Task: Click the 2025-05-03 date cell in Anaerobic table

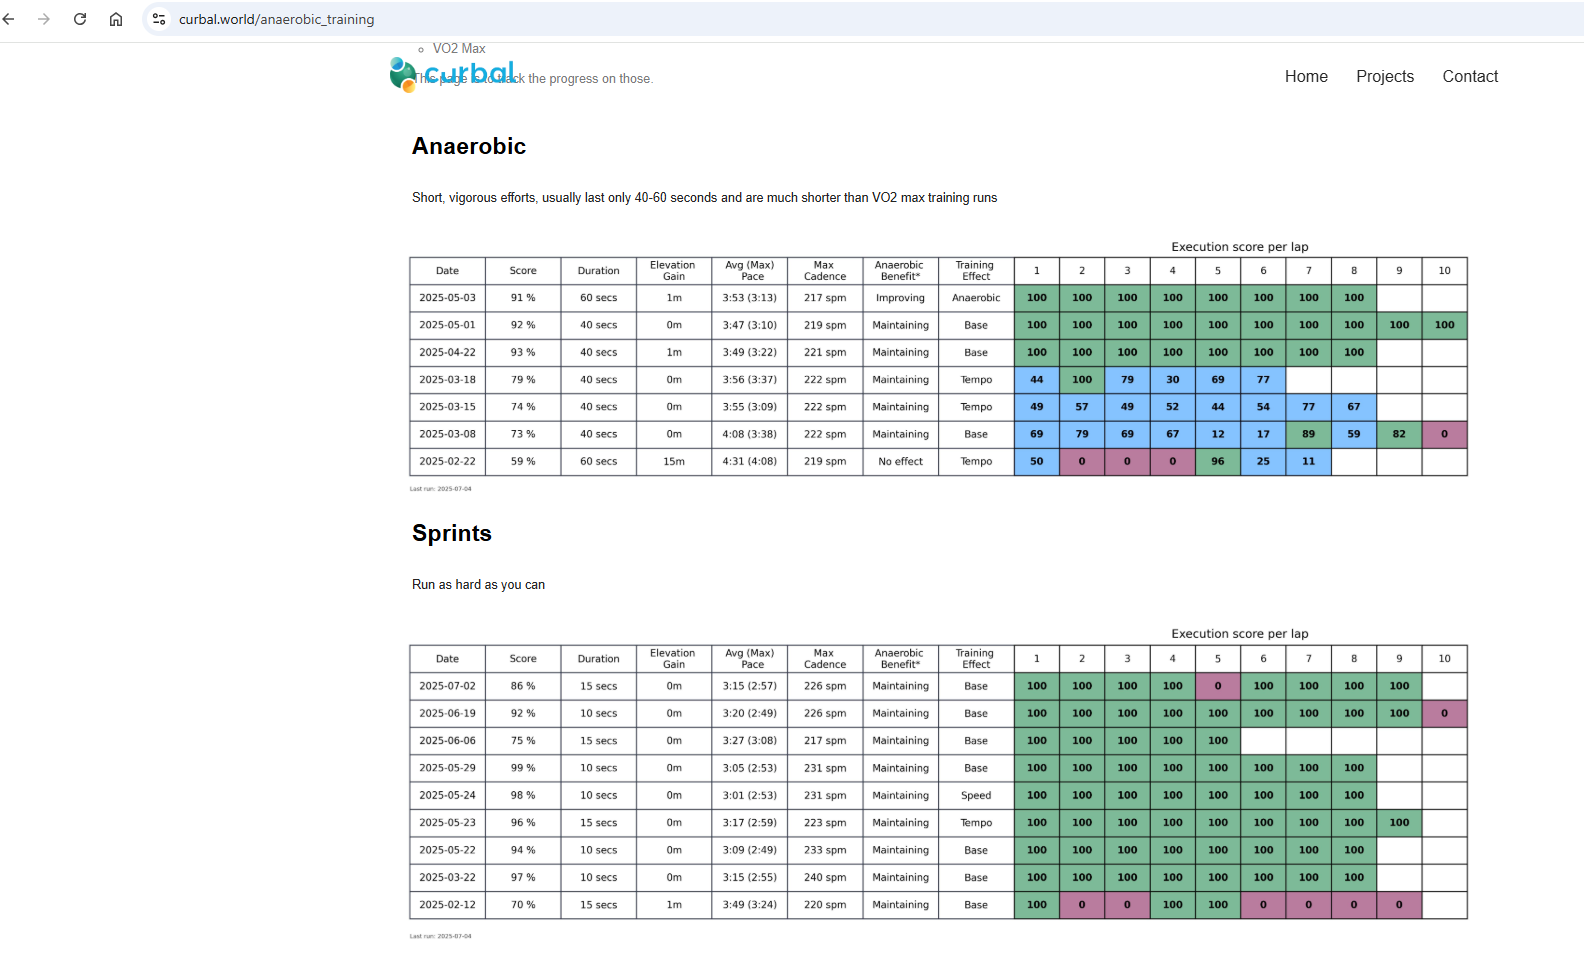Action: pyautogui.click(x=447, y=298)
